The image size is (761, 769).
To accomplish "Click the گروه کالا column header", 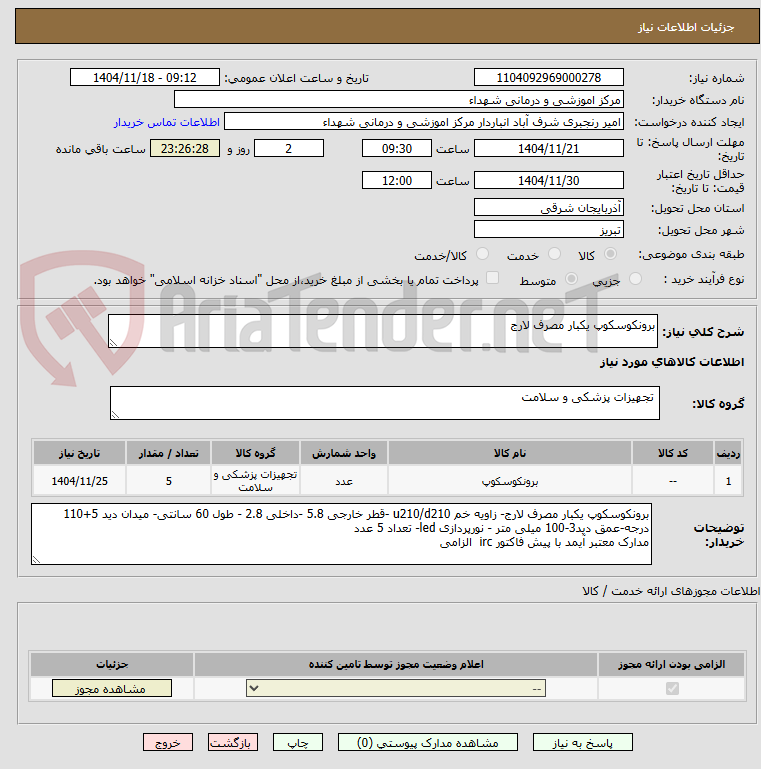I will [x=255, y=453].
